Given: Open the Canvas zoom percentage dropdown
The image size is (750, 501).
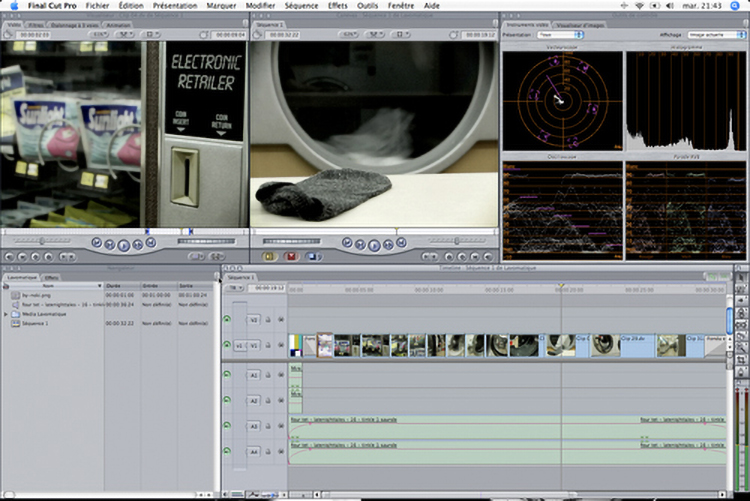Looking at the screenshot, I should [348, 34].
